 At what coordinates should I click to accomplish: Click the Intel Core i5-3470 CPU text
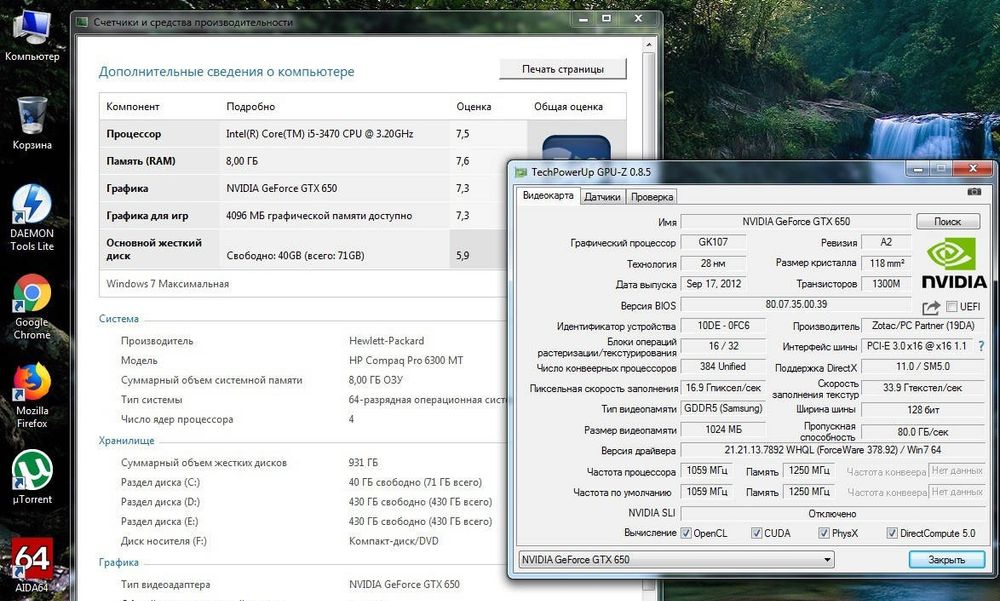coord(320,134)
